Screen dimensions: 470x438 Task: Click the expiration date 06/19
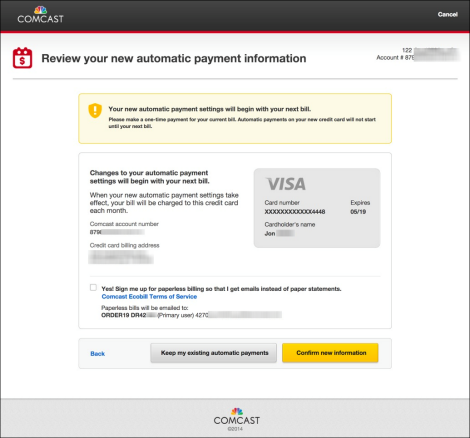pyautogui.click(x=358, y=212)
